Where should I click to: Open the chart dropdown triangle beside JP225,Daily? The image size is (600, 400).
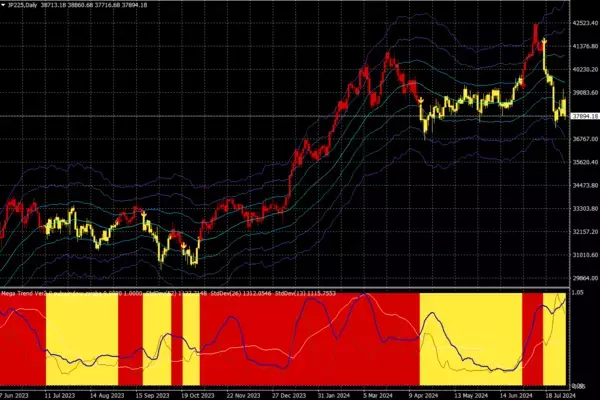[x=3, y=5]
